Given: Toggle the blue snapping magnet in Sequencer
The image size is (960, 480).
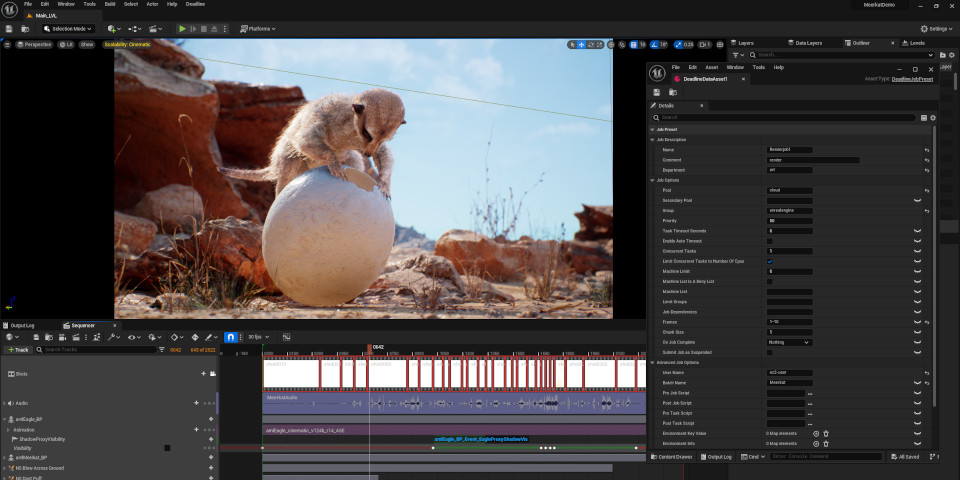Looking at the screenshot, I should (x=230, y=337).
